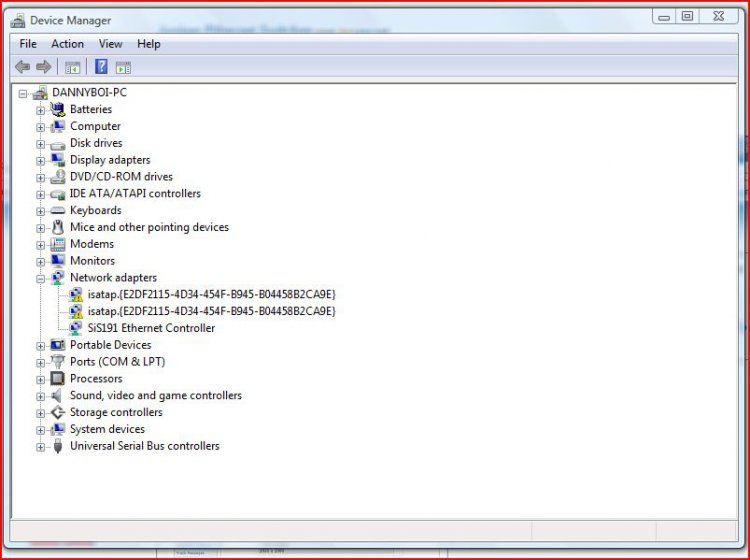Select the Processors label
Viewport: 750px width, 560px height.
pyautogui.click(x=96, y=379)
